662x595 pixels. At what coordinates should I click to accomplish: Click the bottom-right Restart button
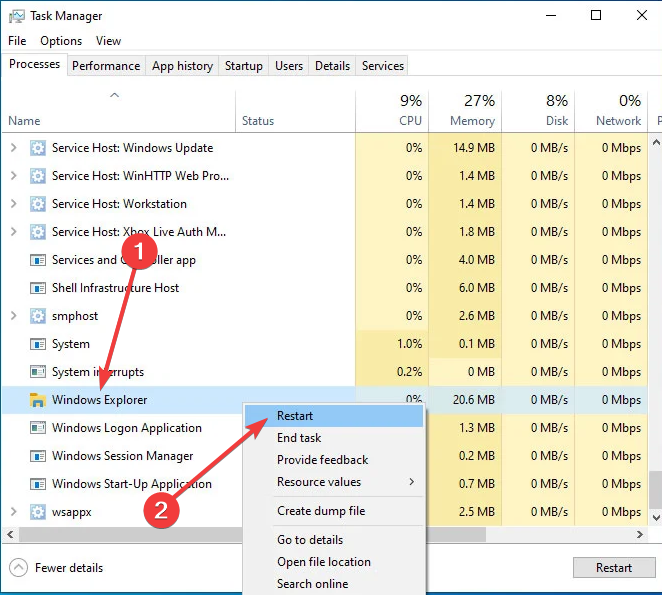pyautogui.click(x=614, y=568)
